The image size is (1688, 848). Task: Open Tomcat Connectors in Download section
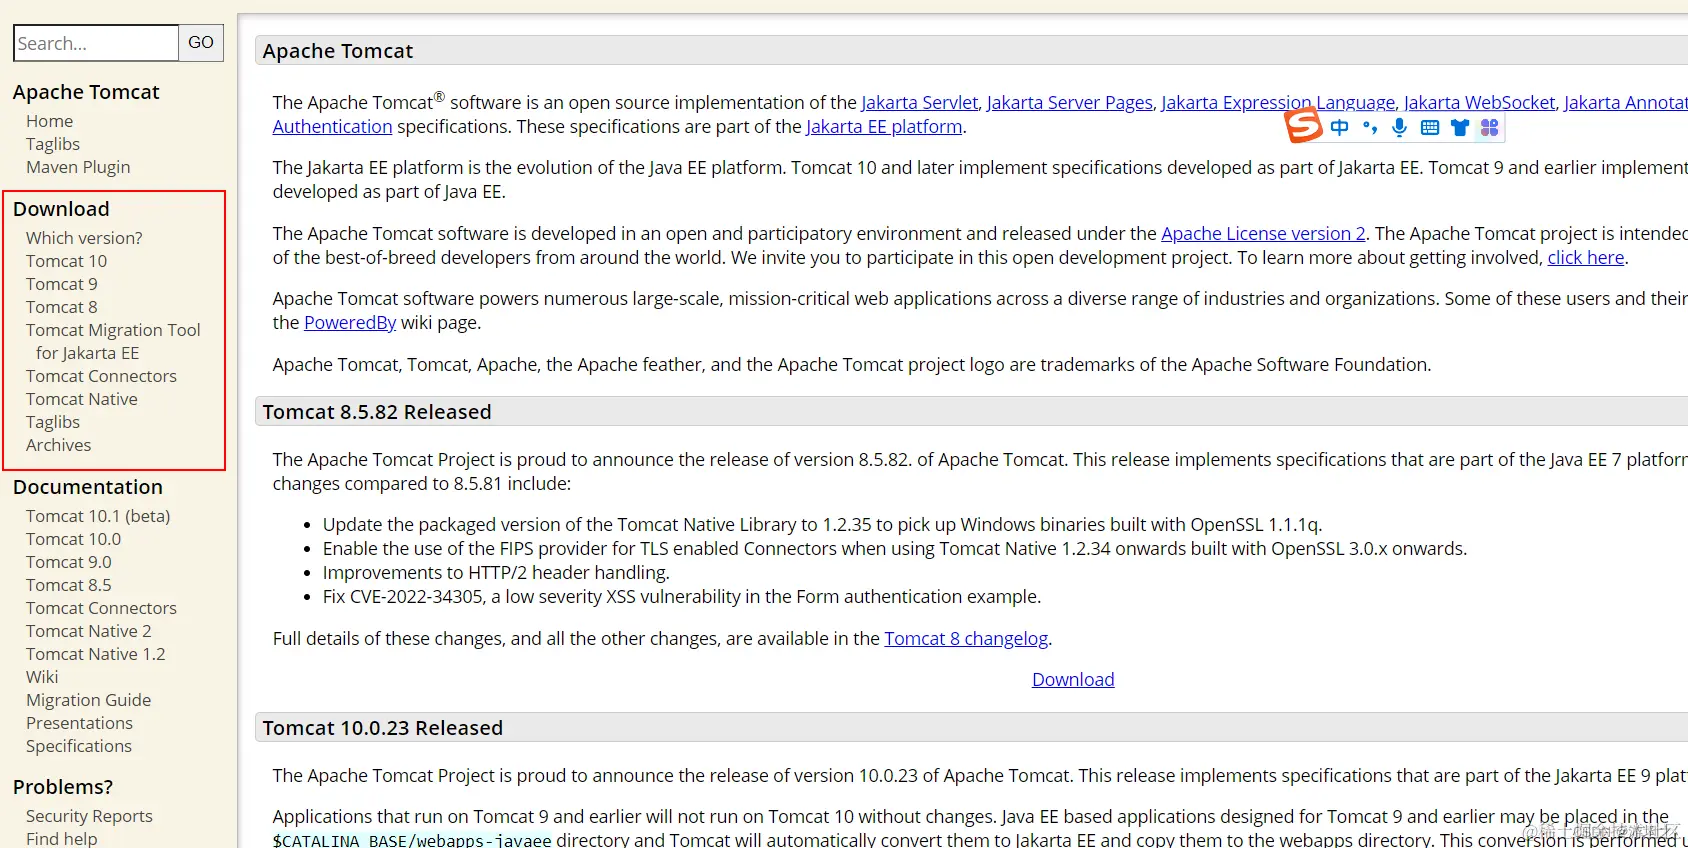pyautogui.click(x=101, y=376)
